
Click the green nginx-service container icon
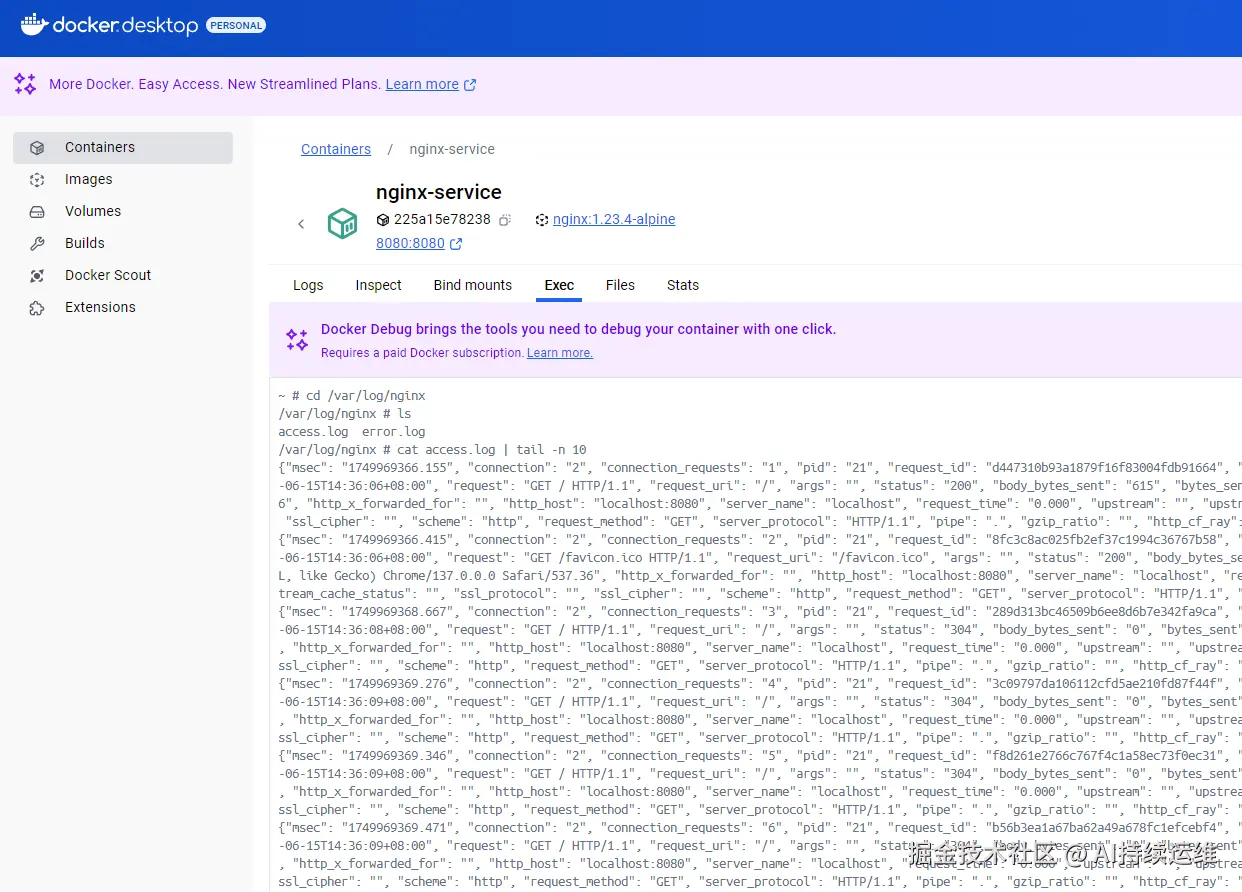pos(343,223)
